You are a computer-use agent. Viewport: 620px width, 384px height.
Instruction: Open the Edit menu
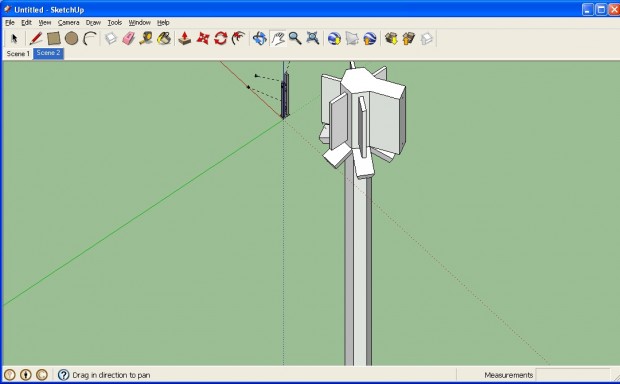point(26,23)
